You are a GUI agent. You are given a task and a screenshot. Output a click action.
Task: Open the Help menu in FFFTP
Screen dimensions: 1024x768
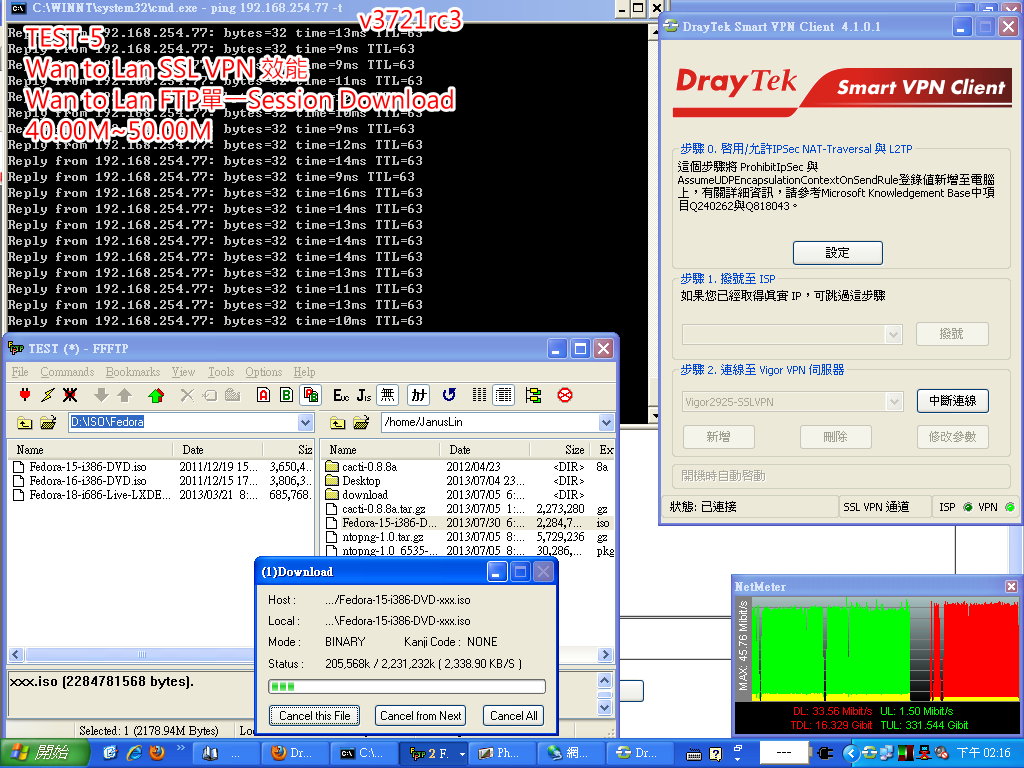pos(304,372)
